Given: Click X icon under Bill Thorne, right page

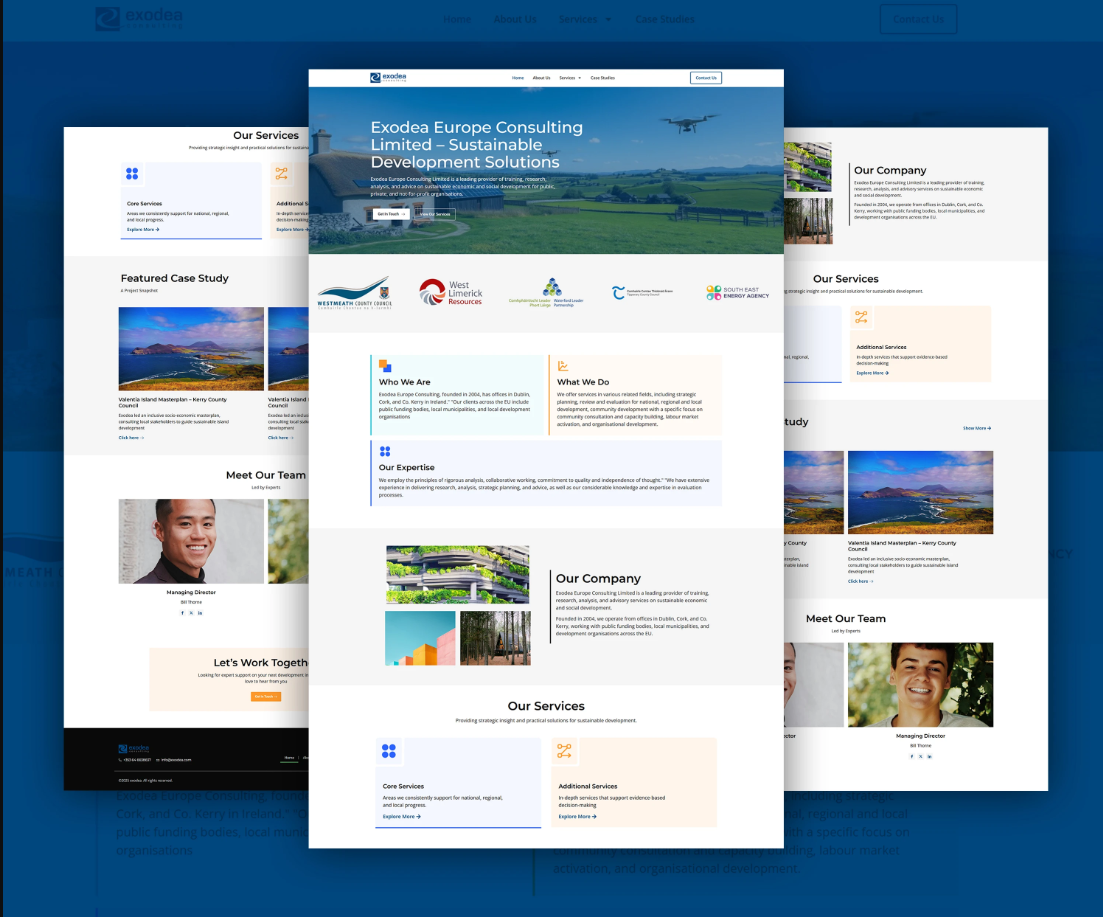Looking at the screenshot, I should coord(921,757).
